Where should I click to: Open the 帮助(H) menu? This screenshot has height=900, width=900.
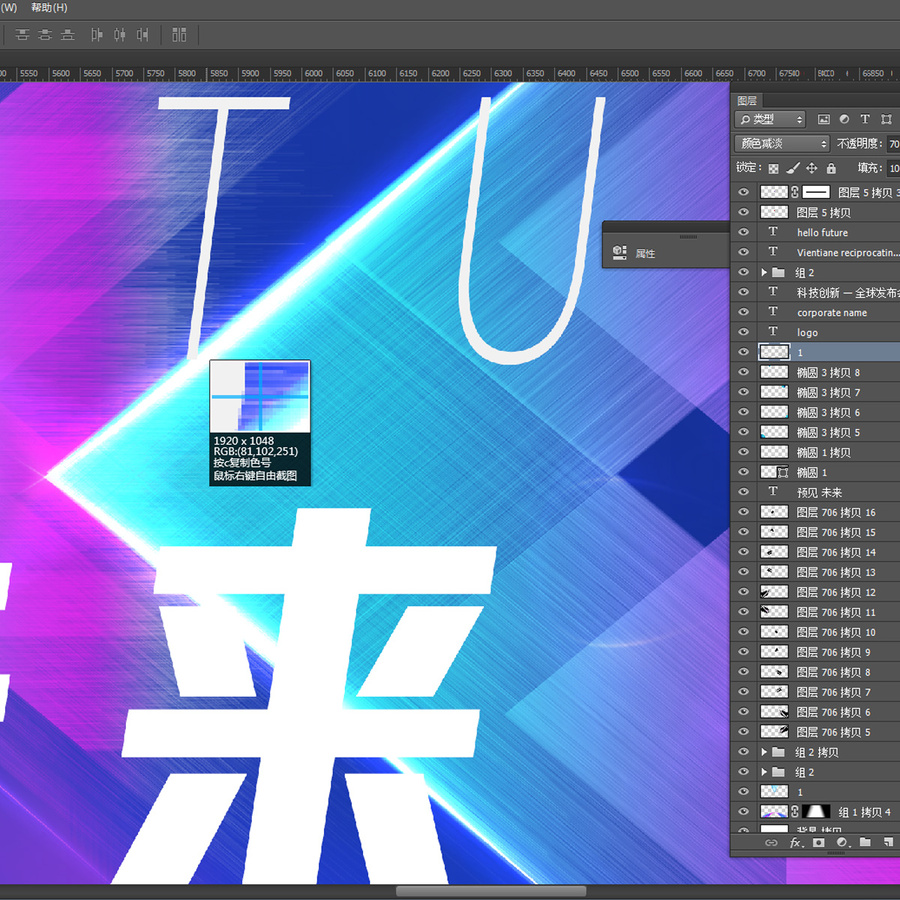49,8
